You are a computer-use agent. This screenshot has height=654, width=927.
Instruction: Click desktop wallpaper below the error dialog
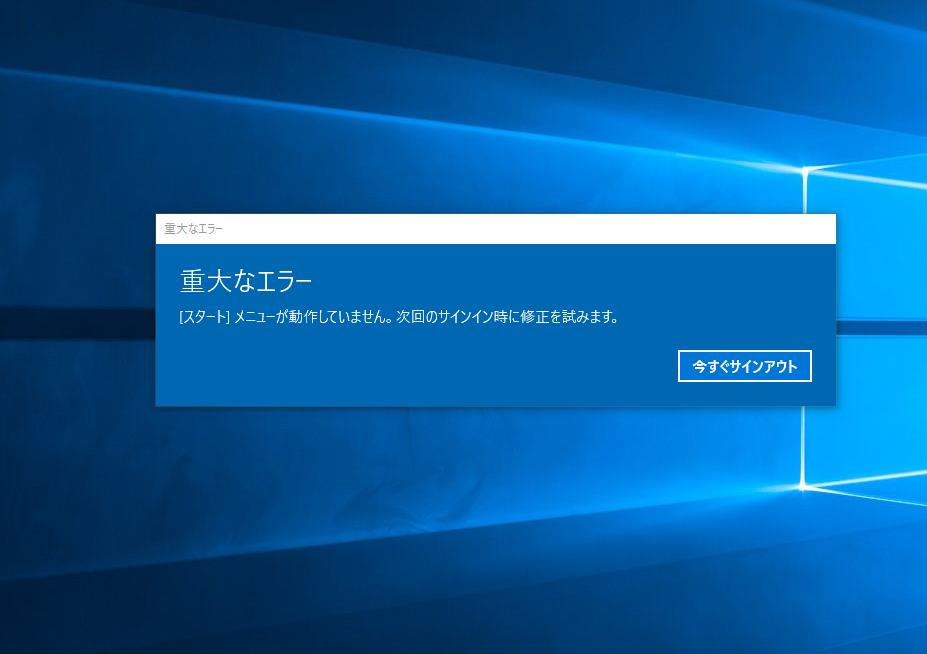[x=450, y=530]
